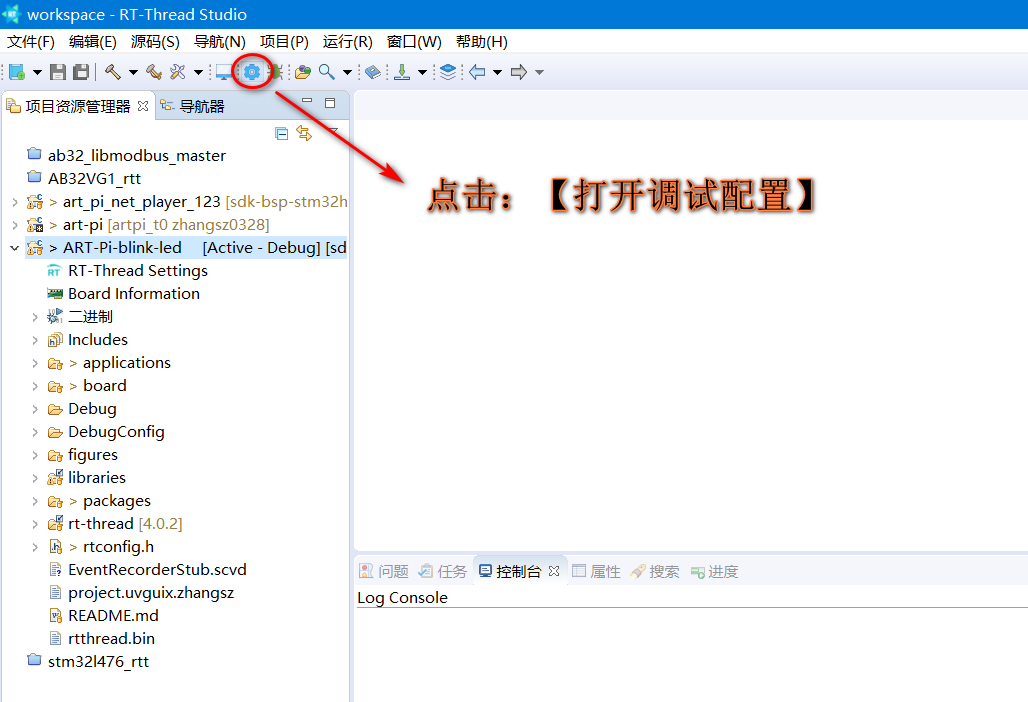Switch to the 属性 tab
Screen dimensions: 1028x702
596,572
